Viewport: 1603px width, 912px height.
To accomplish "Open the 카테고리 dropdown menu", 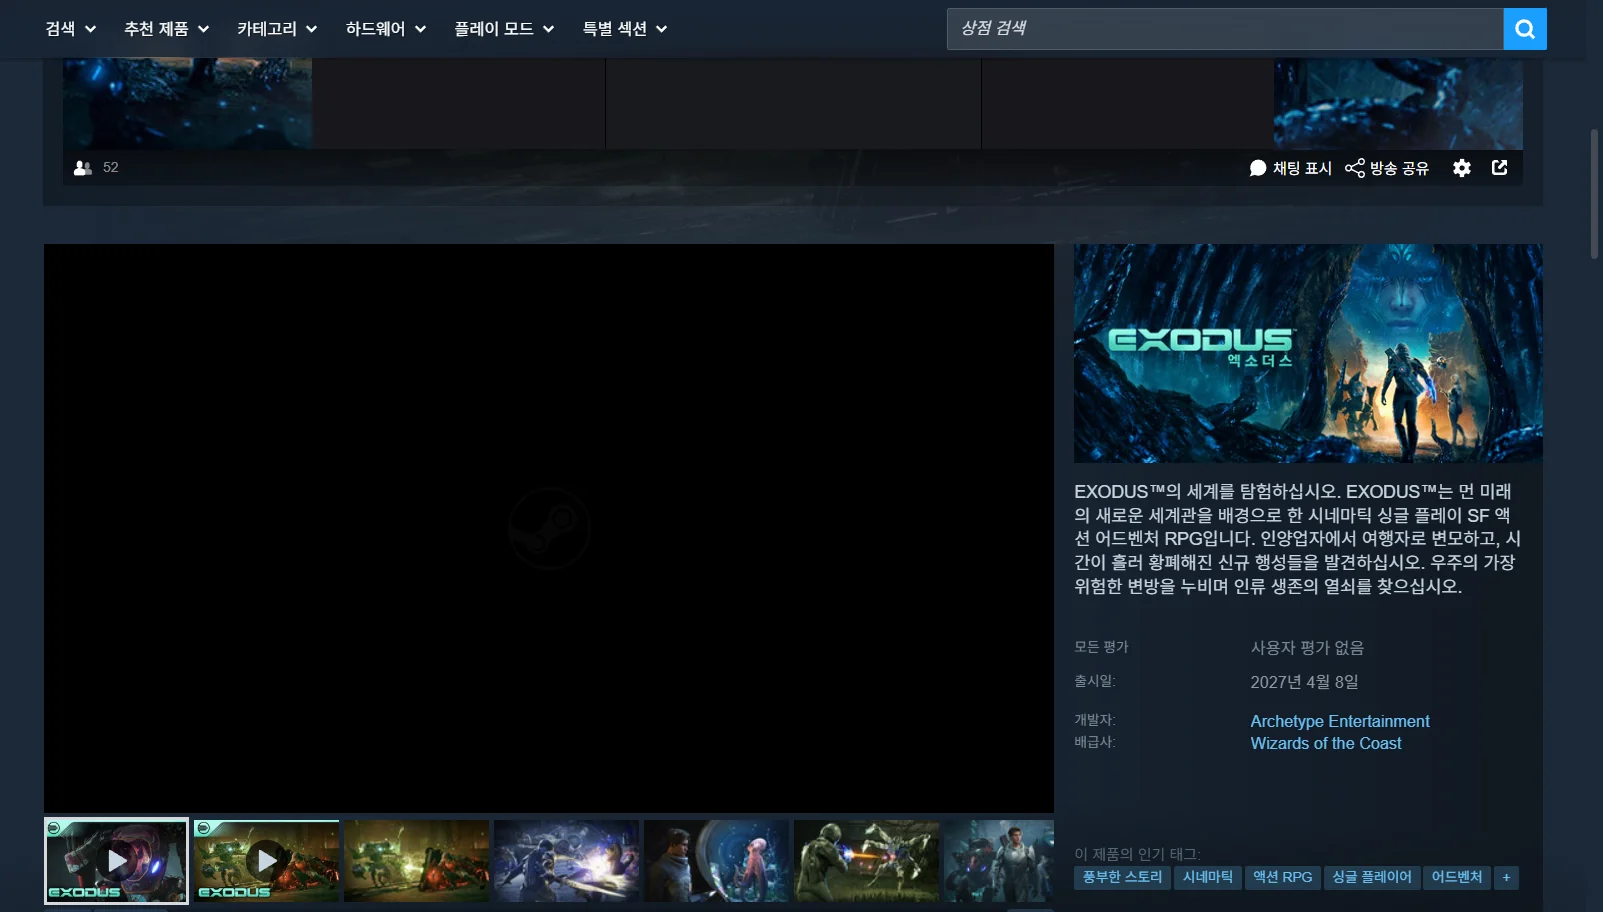I will 277,29.
